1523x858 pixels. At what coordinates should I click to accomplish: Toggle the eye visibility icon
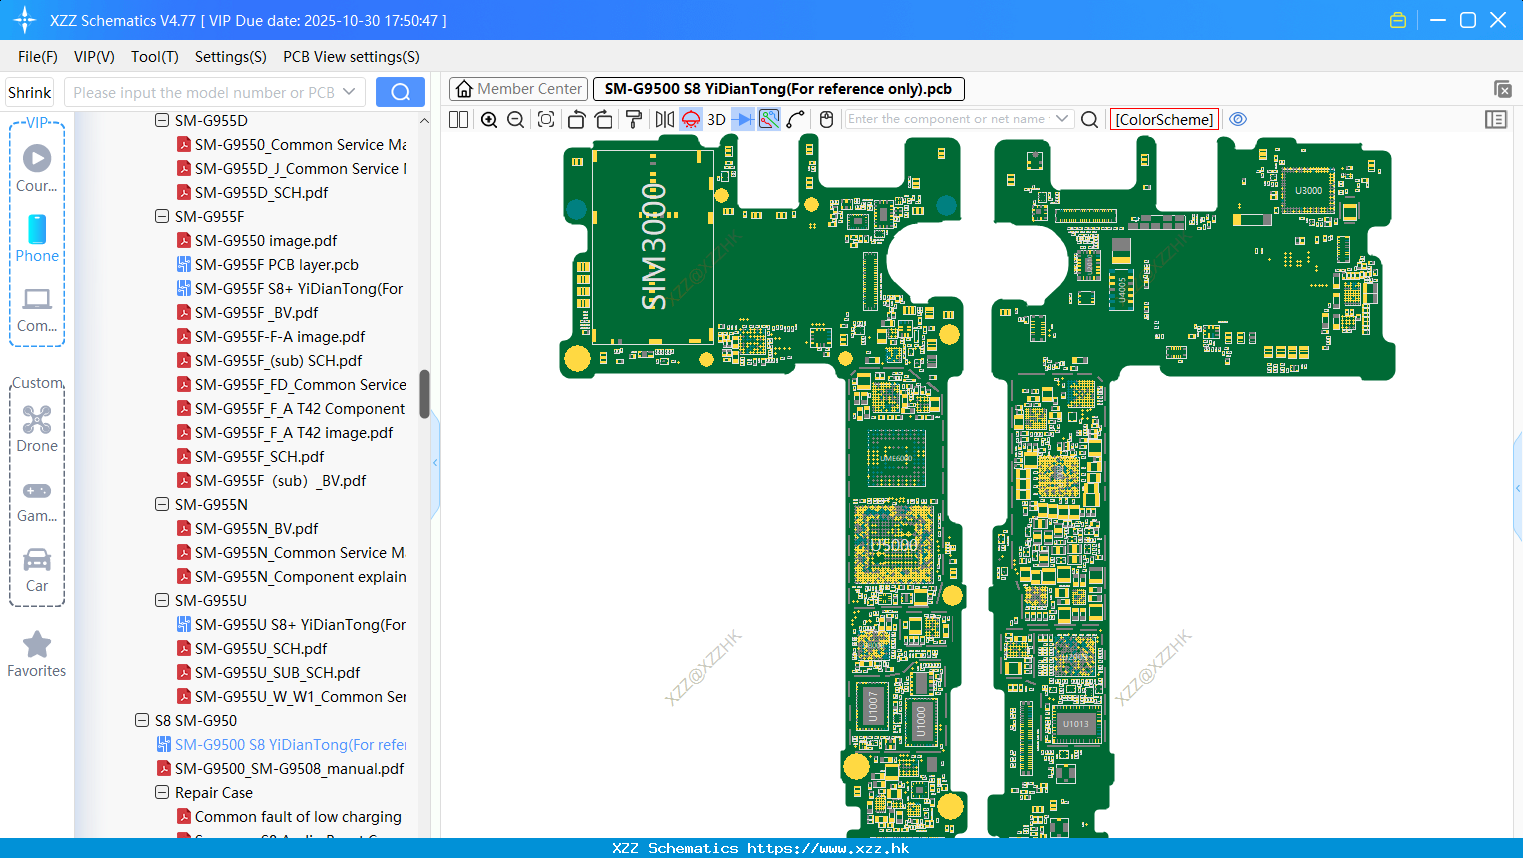1238,119
